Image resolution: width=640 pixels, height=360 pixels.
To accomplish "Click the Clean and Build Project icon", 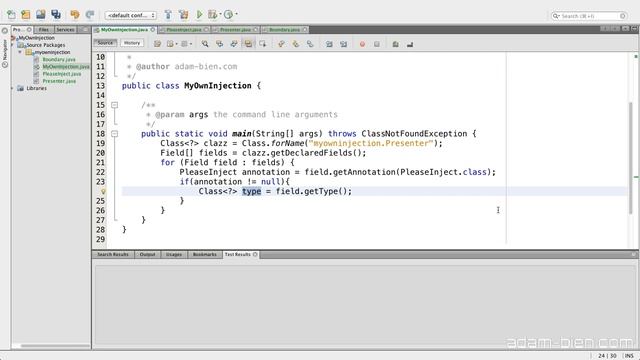I will 184,15.
